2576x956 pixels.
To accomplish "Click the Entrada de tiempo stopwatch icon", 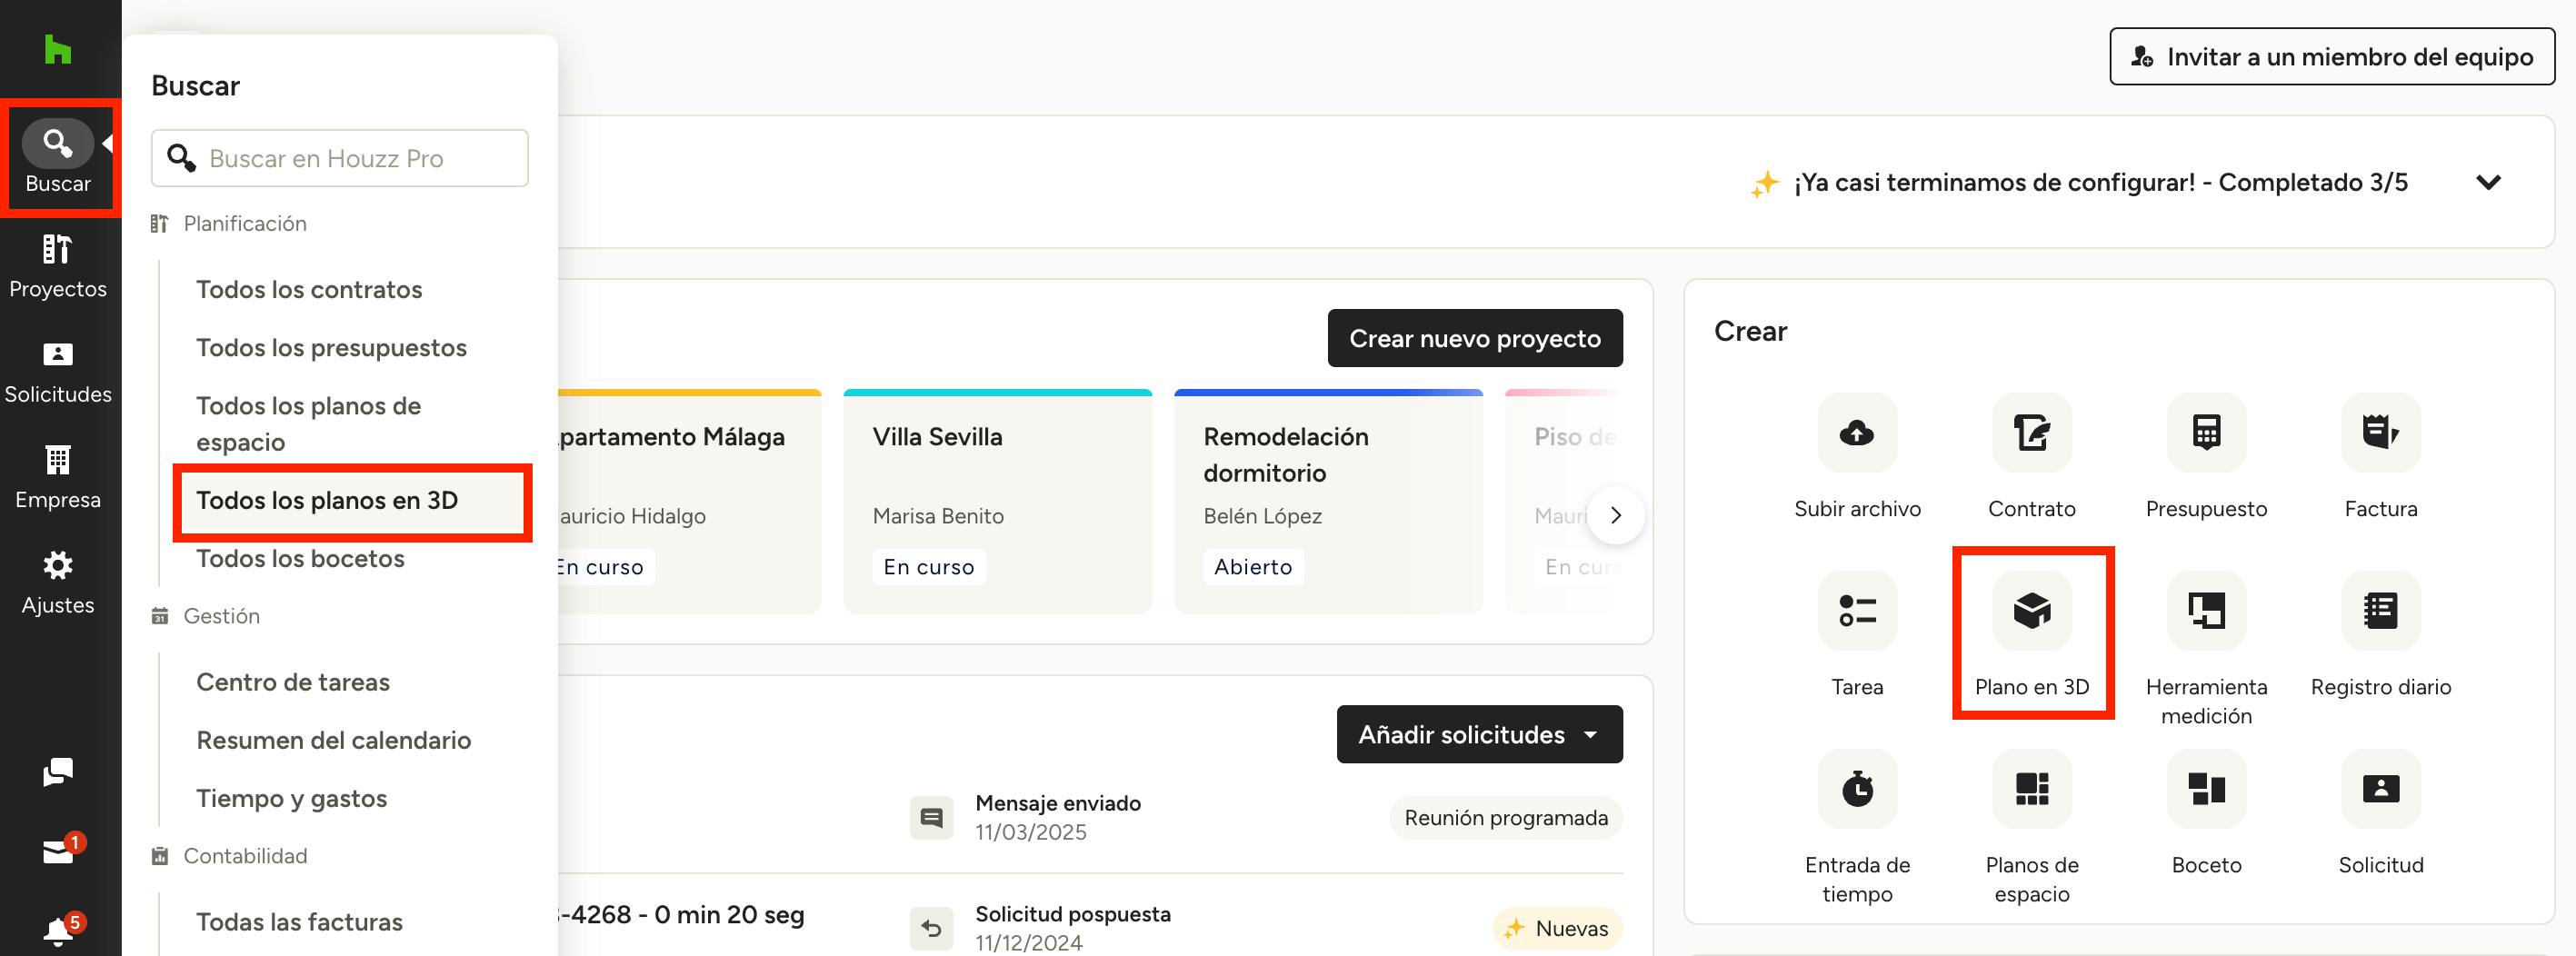I will pos(1856,789).
